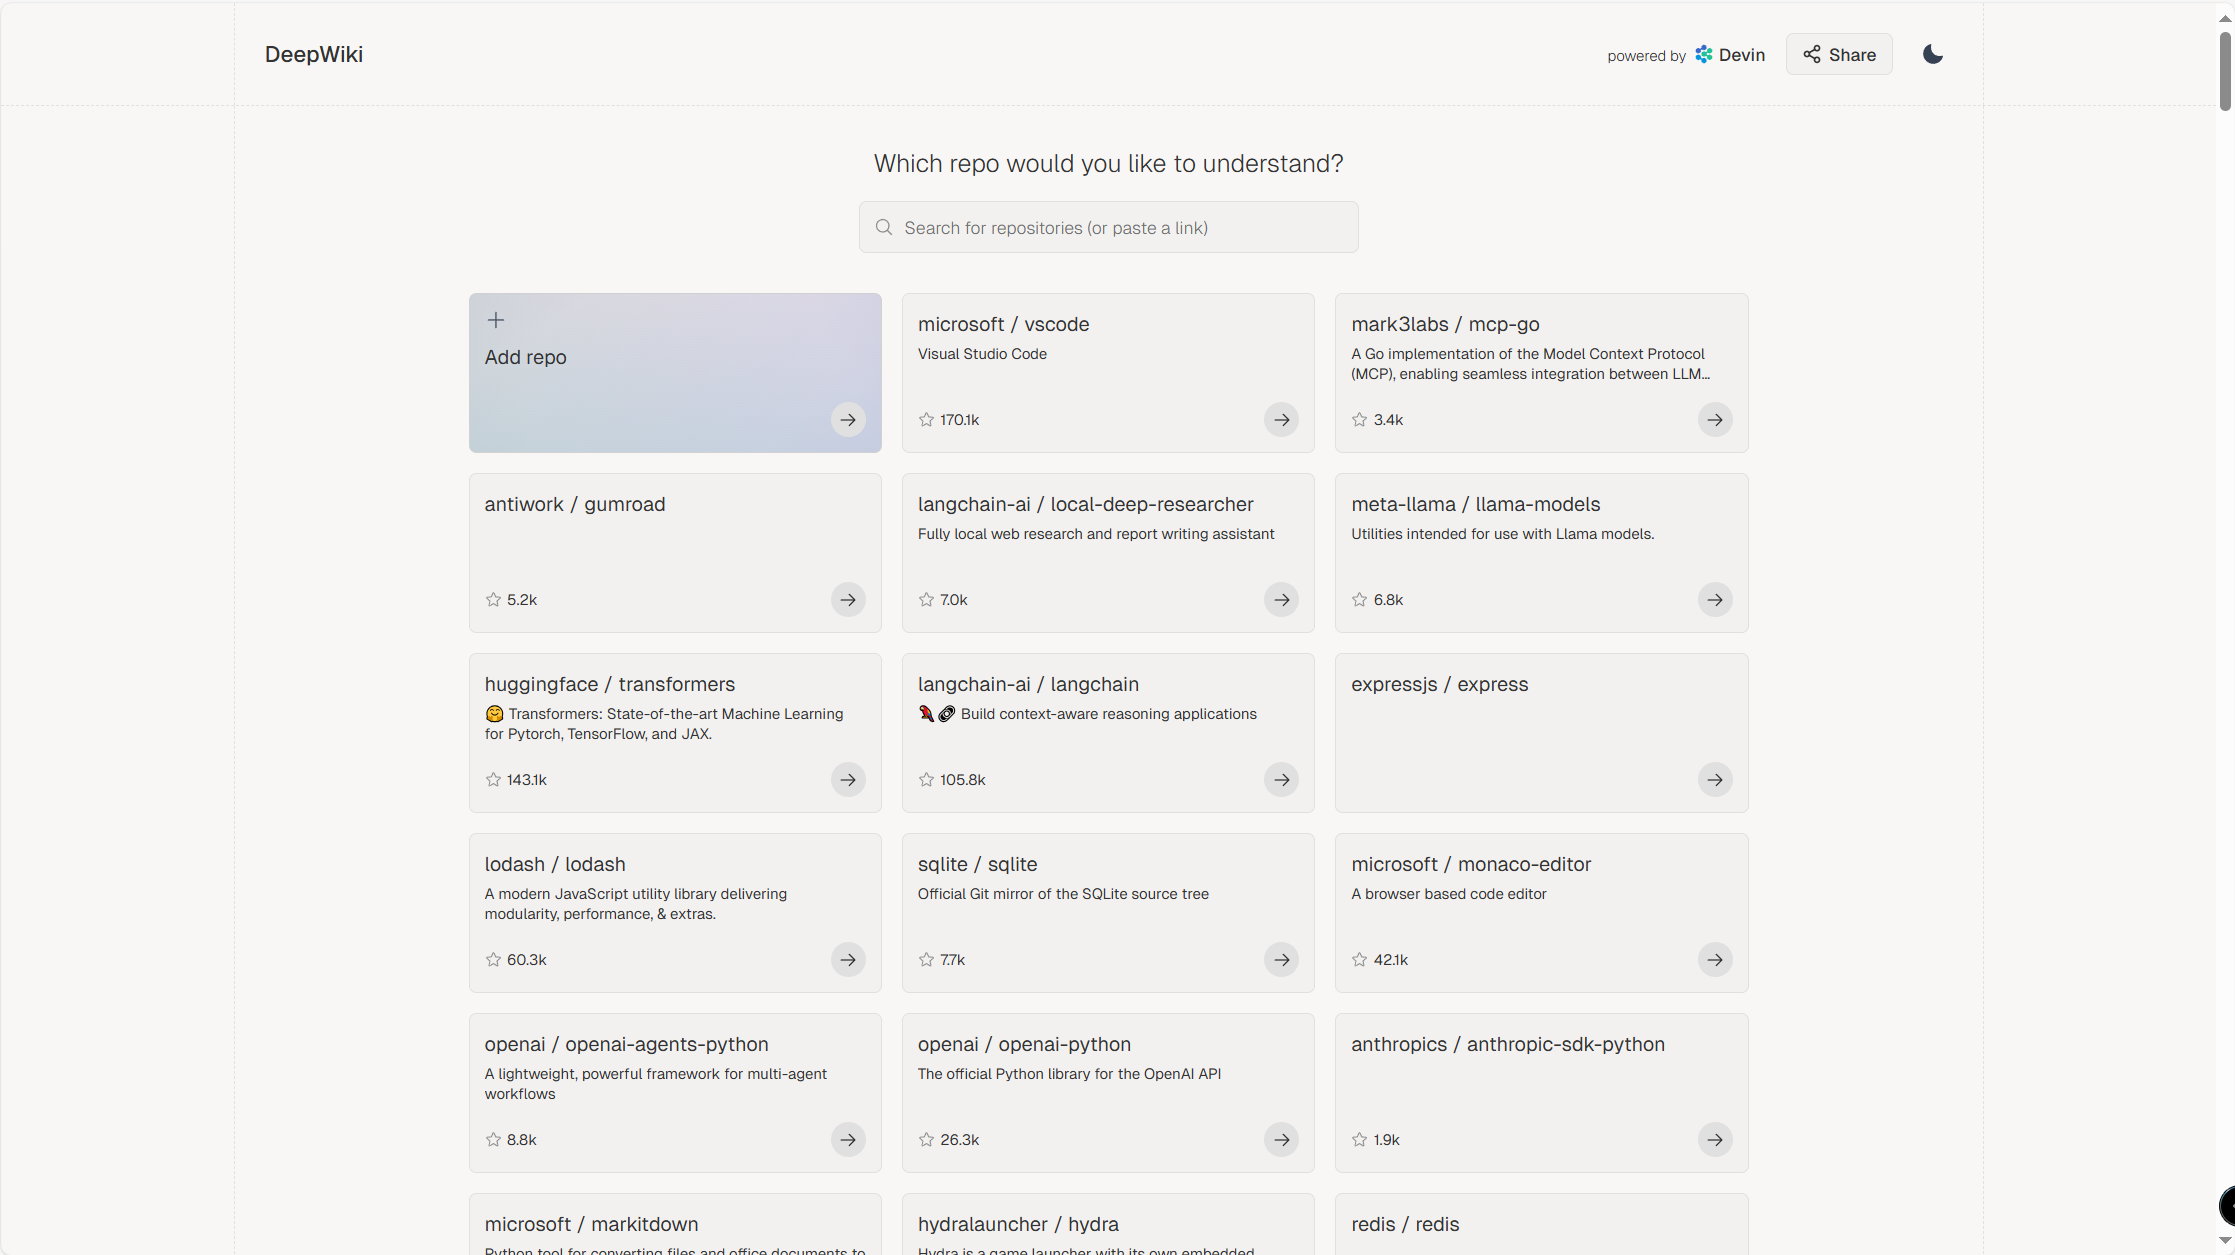Image resolution: width=2235 pixels, height=1255 pixels.
Task: Open arrow on microsoft / monaco-editor card
Action: click(1715, 959)
